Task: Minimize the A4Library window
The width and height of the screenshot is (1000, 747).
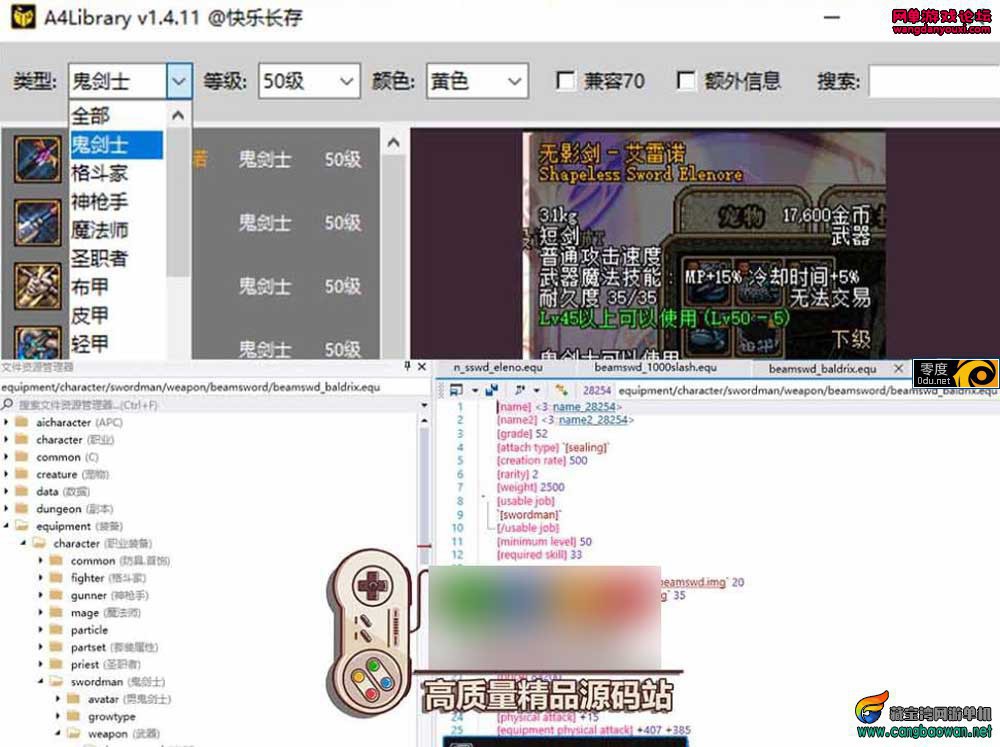Action: coord(832,18)
